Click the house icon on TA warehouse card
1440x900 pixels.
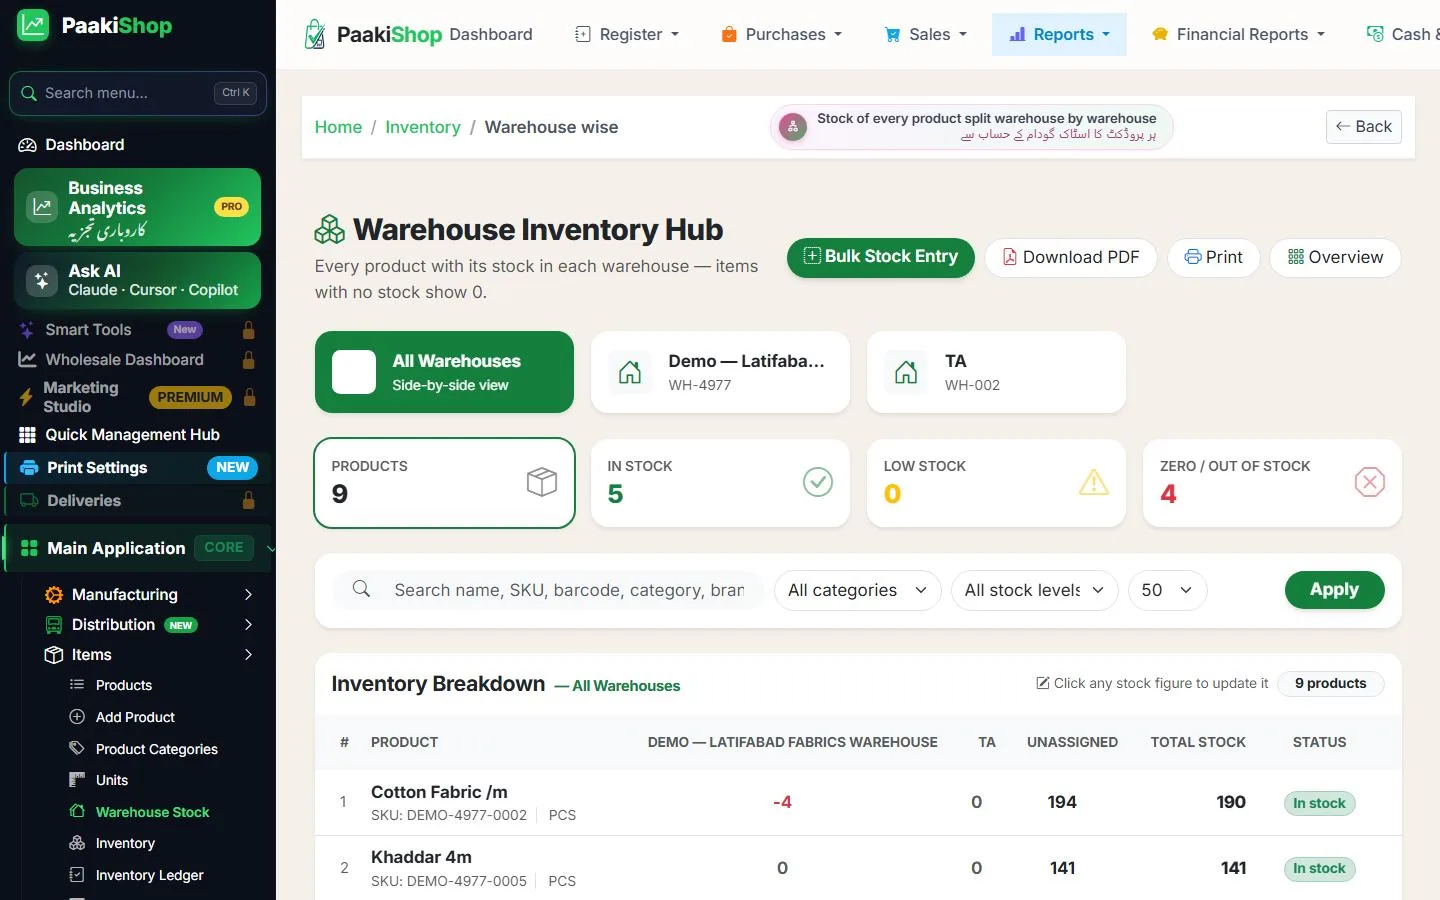[906, 372]
